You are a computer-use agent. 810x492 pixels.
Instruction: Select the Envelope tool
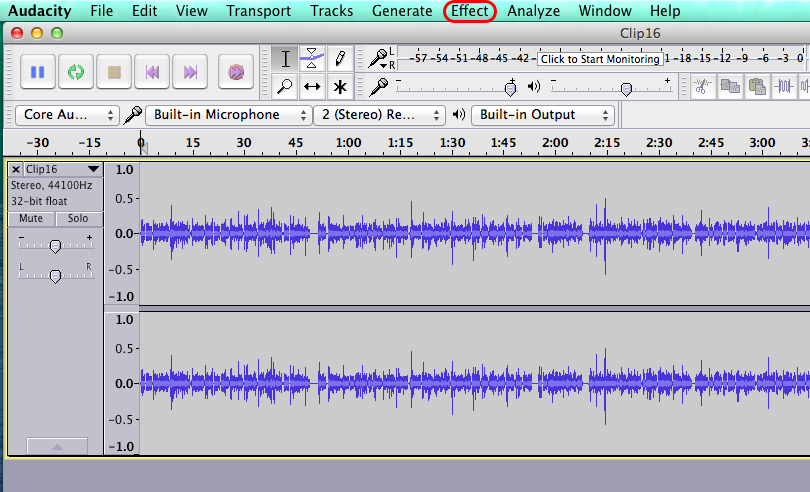(x=312, y=58)
